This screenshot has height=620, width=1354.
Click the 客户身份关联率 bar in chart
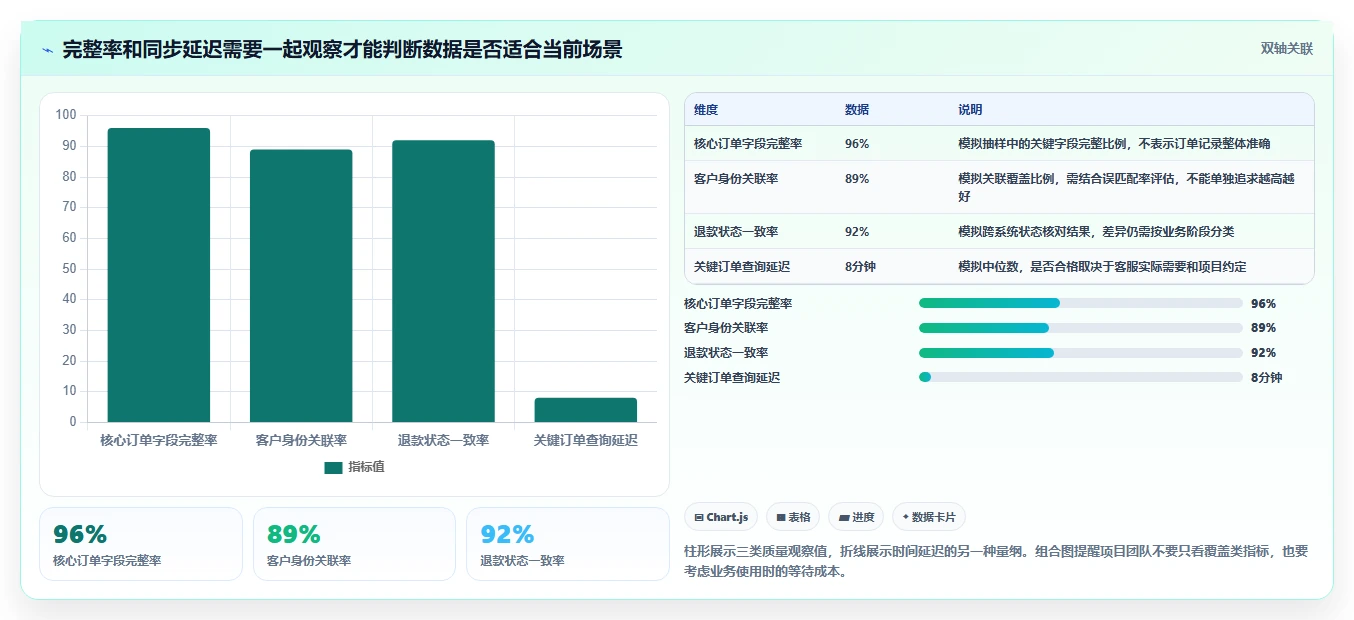301,286
